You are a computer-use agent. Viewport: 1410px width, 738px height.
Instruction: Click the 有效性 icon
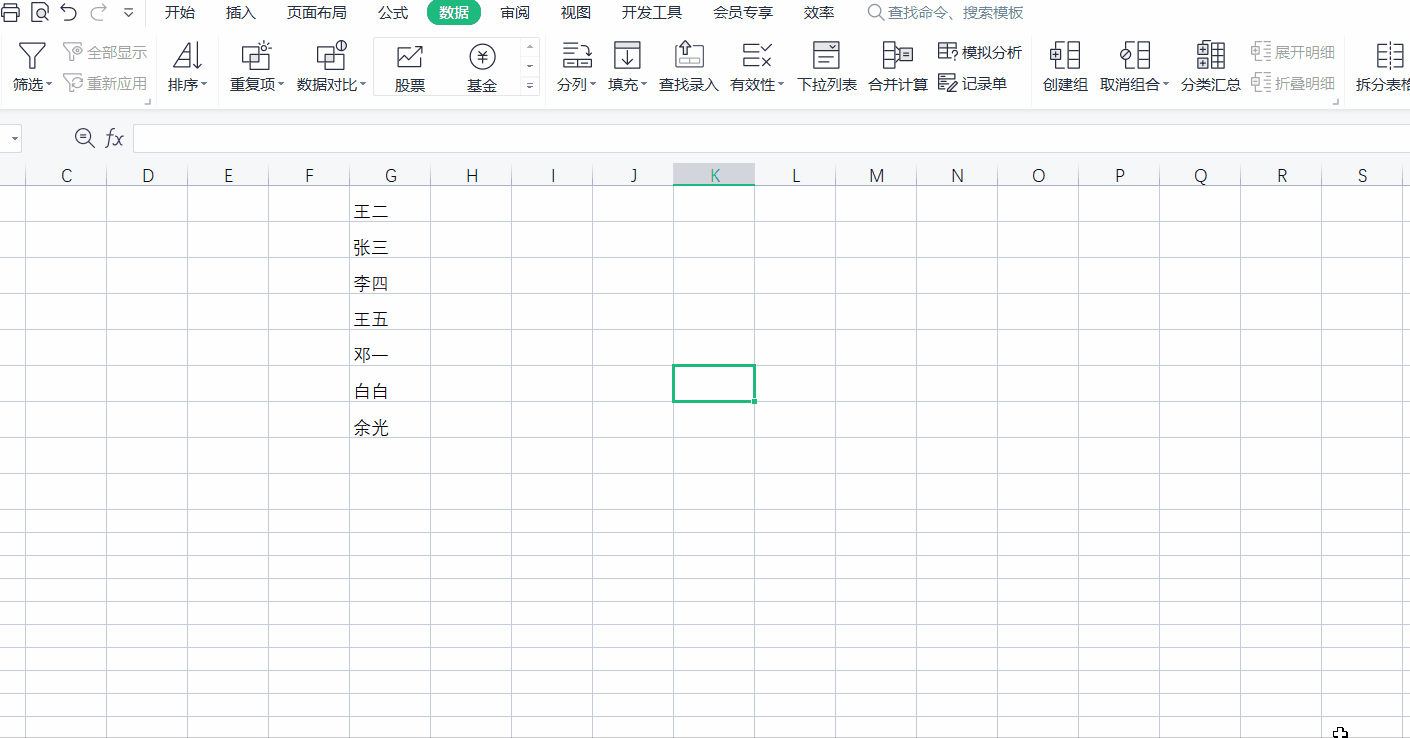(757, 56)
